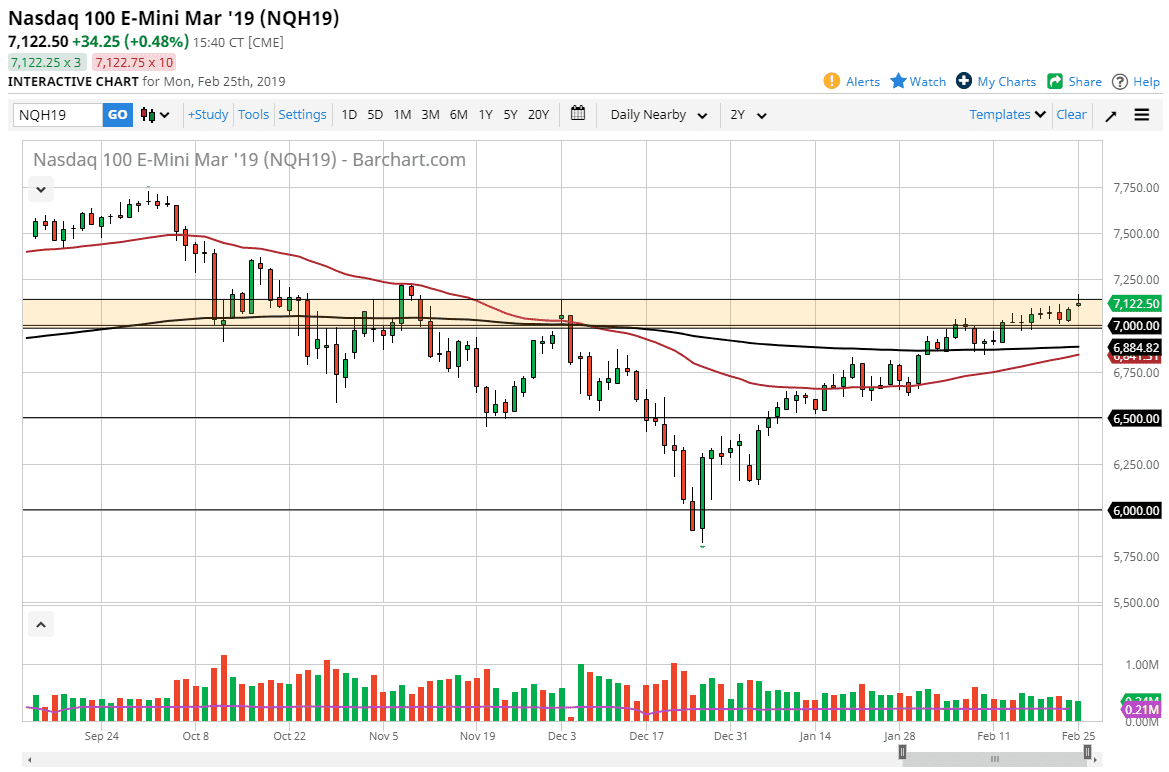Screen dimensions: 1169x772
Task: Open the calendar date selector
Action: (577, 114)
